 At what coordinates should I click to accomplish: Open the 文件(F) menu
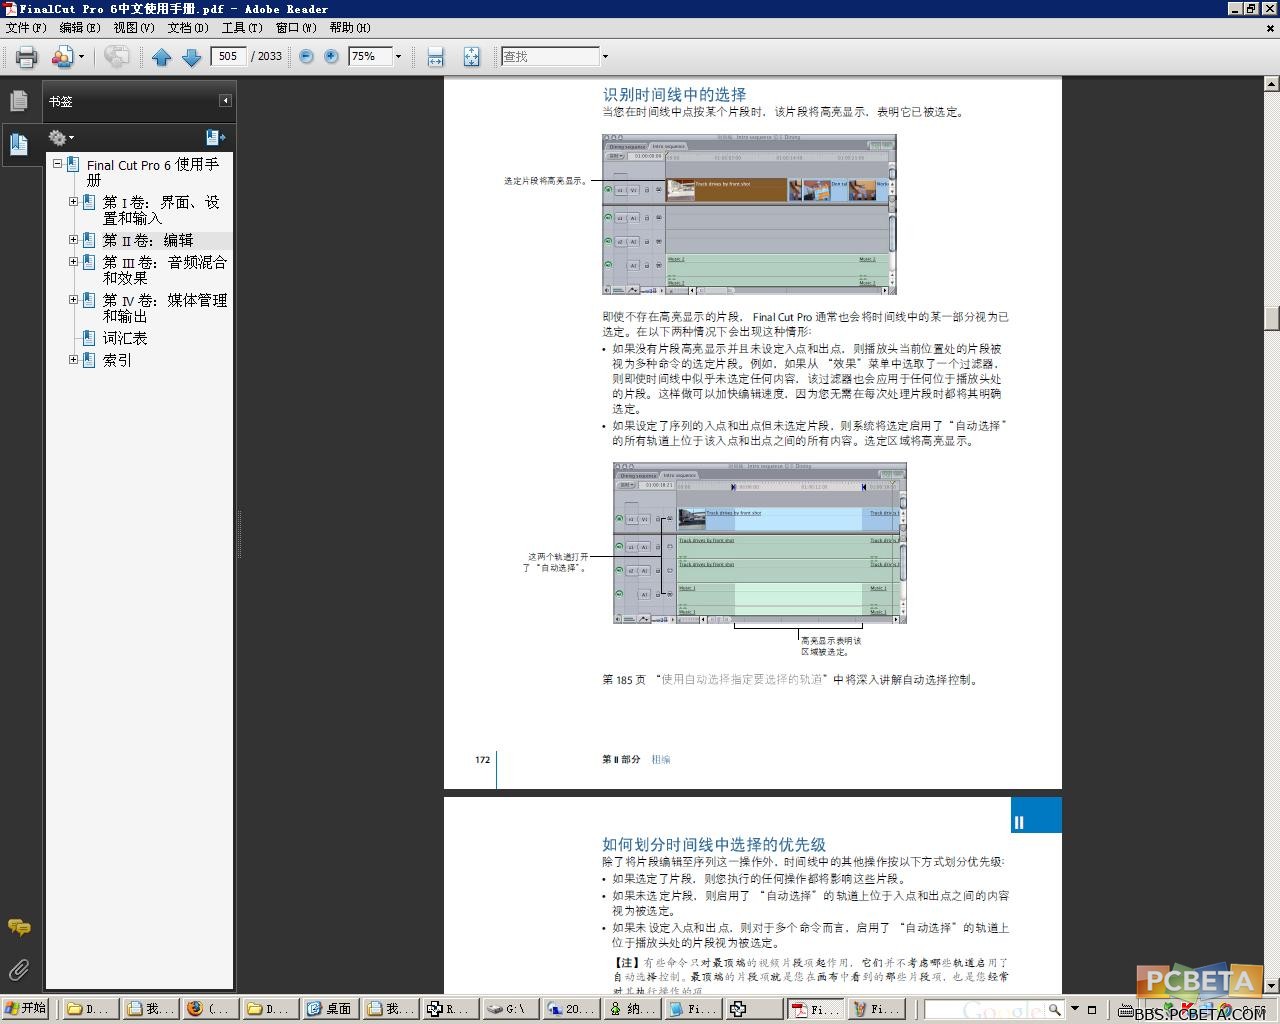26,28
